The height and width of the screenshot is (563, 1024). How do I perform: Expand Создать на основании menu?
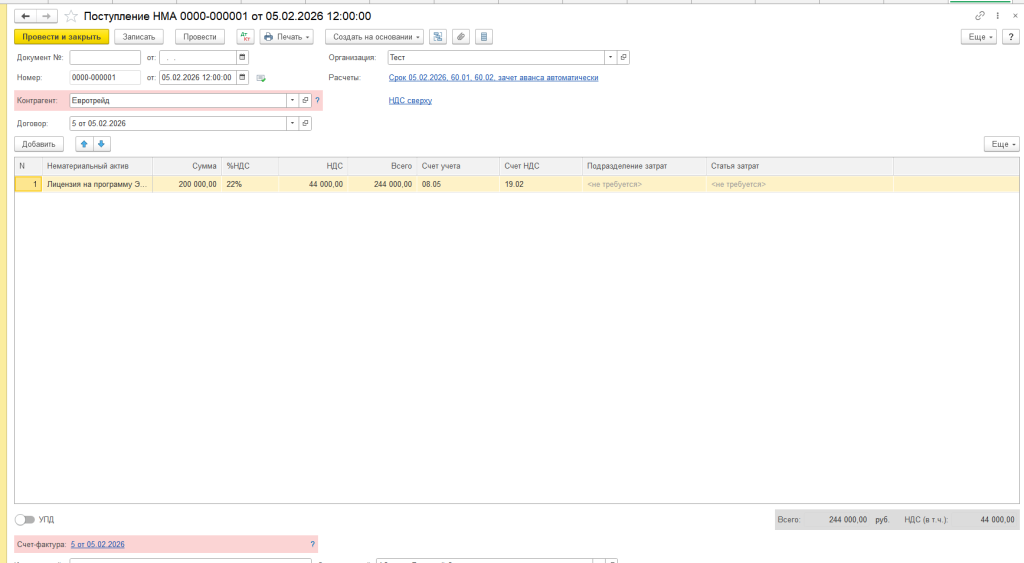[375, 37]
